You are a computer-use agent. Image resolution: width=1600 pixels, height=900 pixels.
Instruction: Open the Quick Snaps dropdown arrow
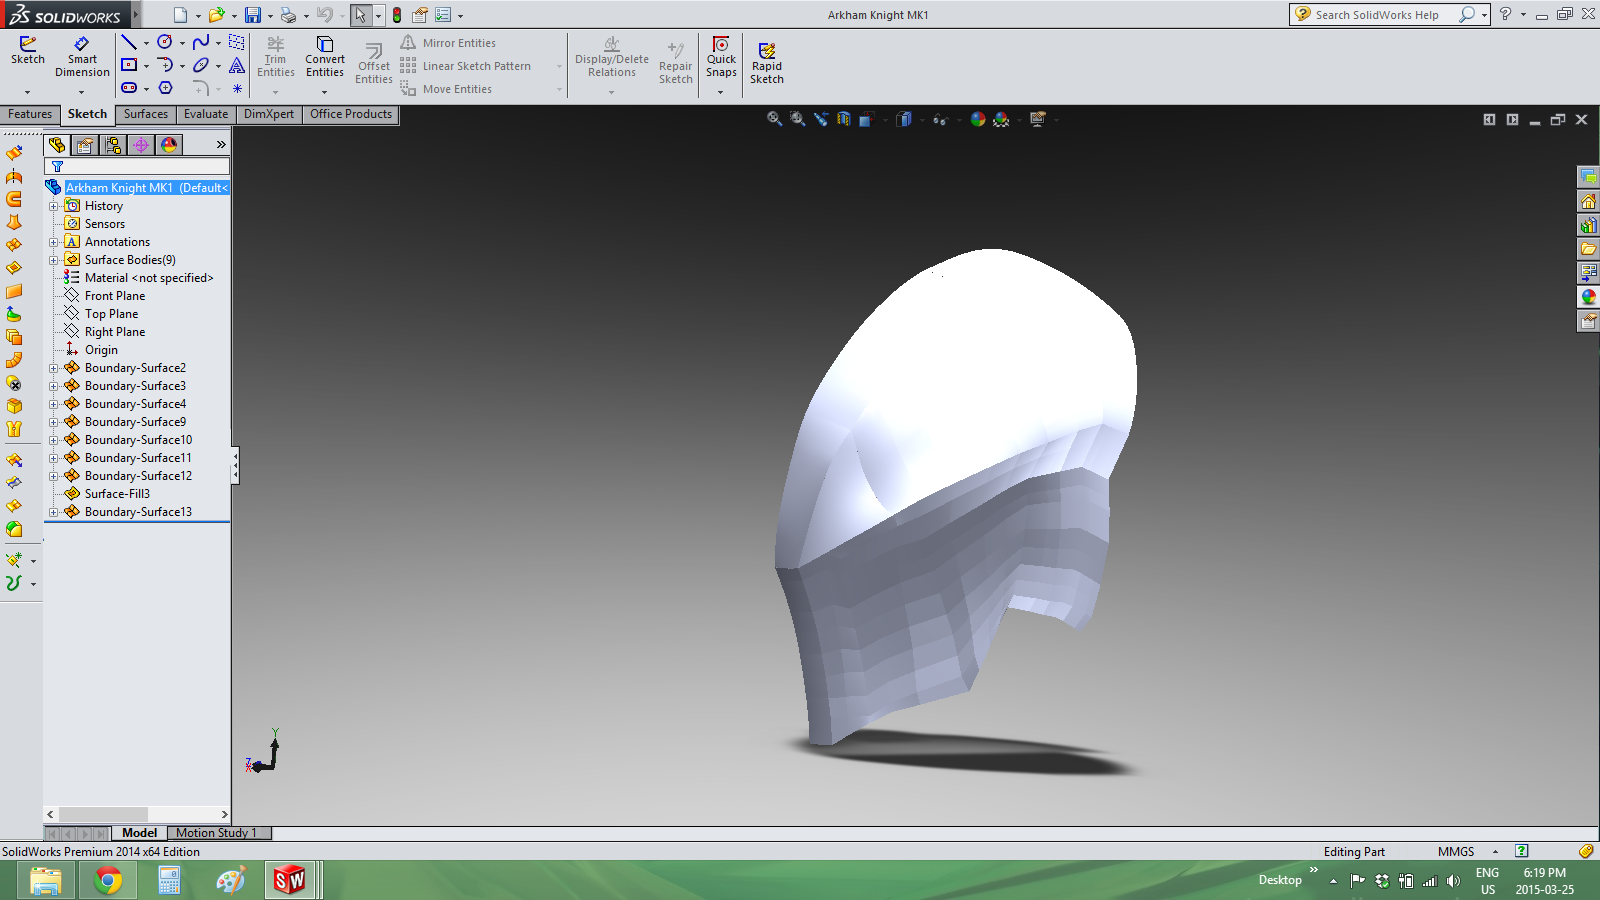click(x=720, y=92)
